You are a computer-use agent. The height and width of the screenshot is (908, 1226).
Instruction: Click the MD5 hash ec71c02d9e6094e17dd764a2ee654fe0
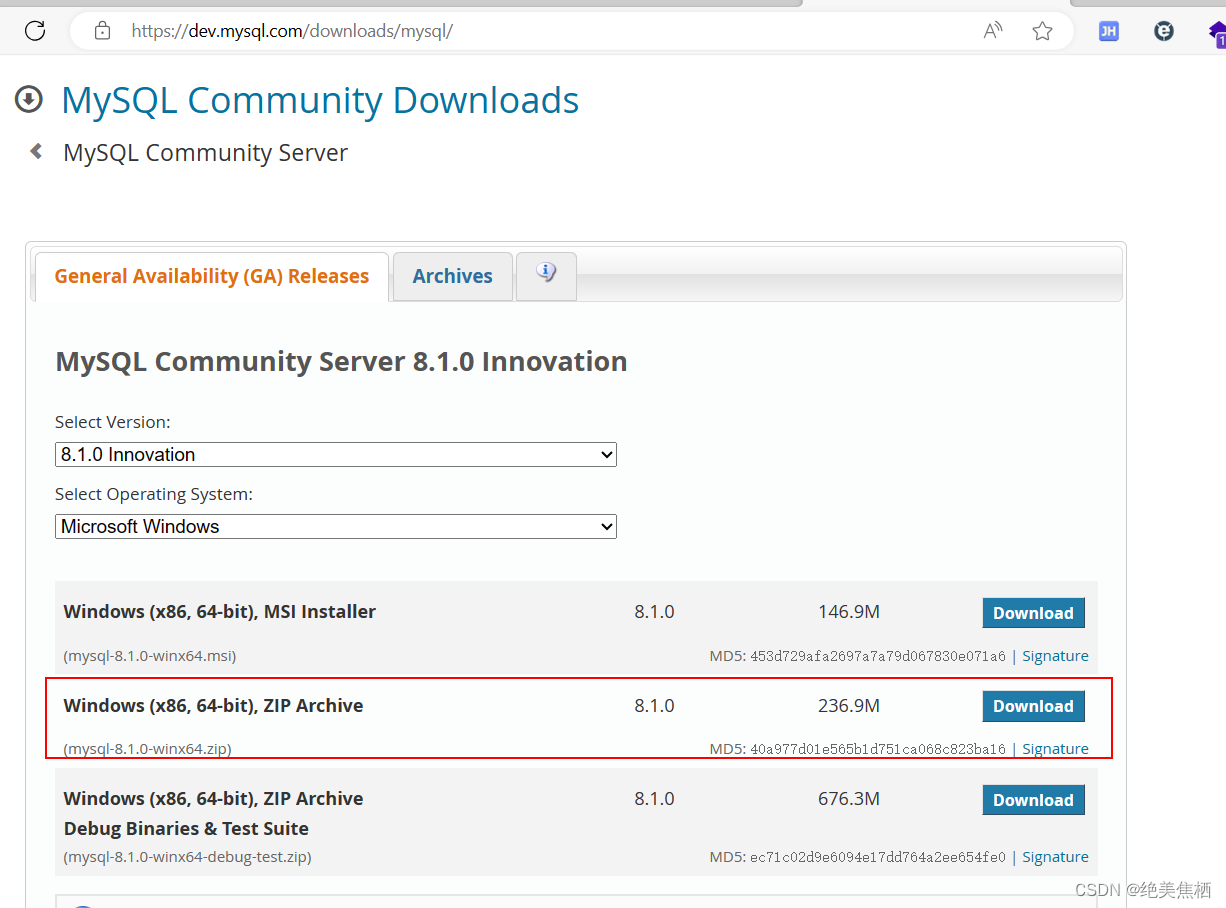tap(878, 857)
